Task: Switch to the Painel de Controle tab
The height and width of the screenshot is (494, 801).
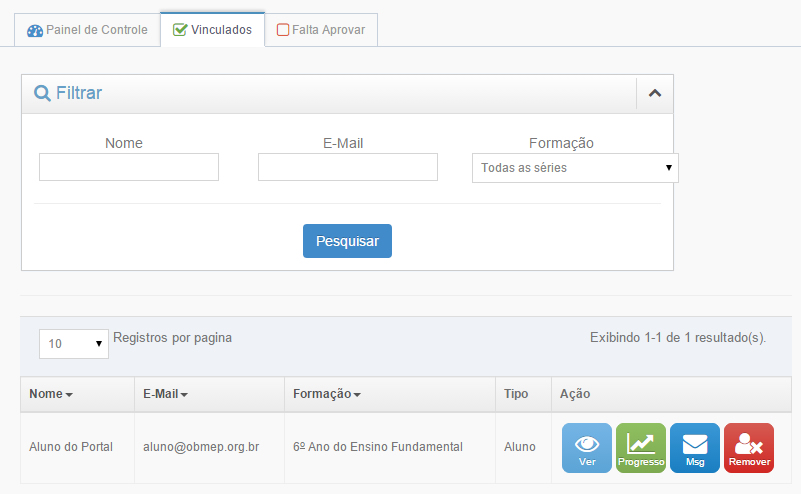Action: click(87, 30)
